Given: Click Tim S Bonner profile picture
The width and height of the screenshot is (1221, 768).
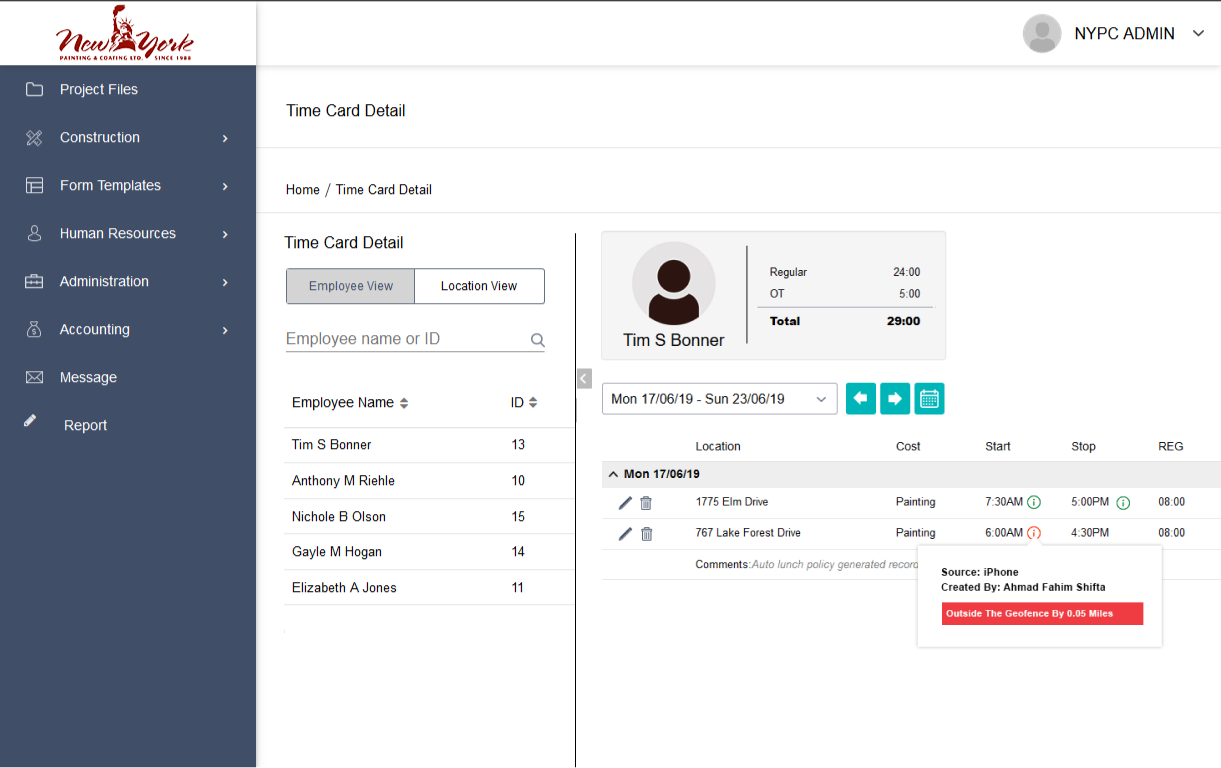Looking at the screenshot, I should pyautogui.click(x=674, y=283).
